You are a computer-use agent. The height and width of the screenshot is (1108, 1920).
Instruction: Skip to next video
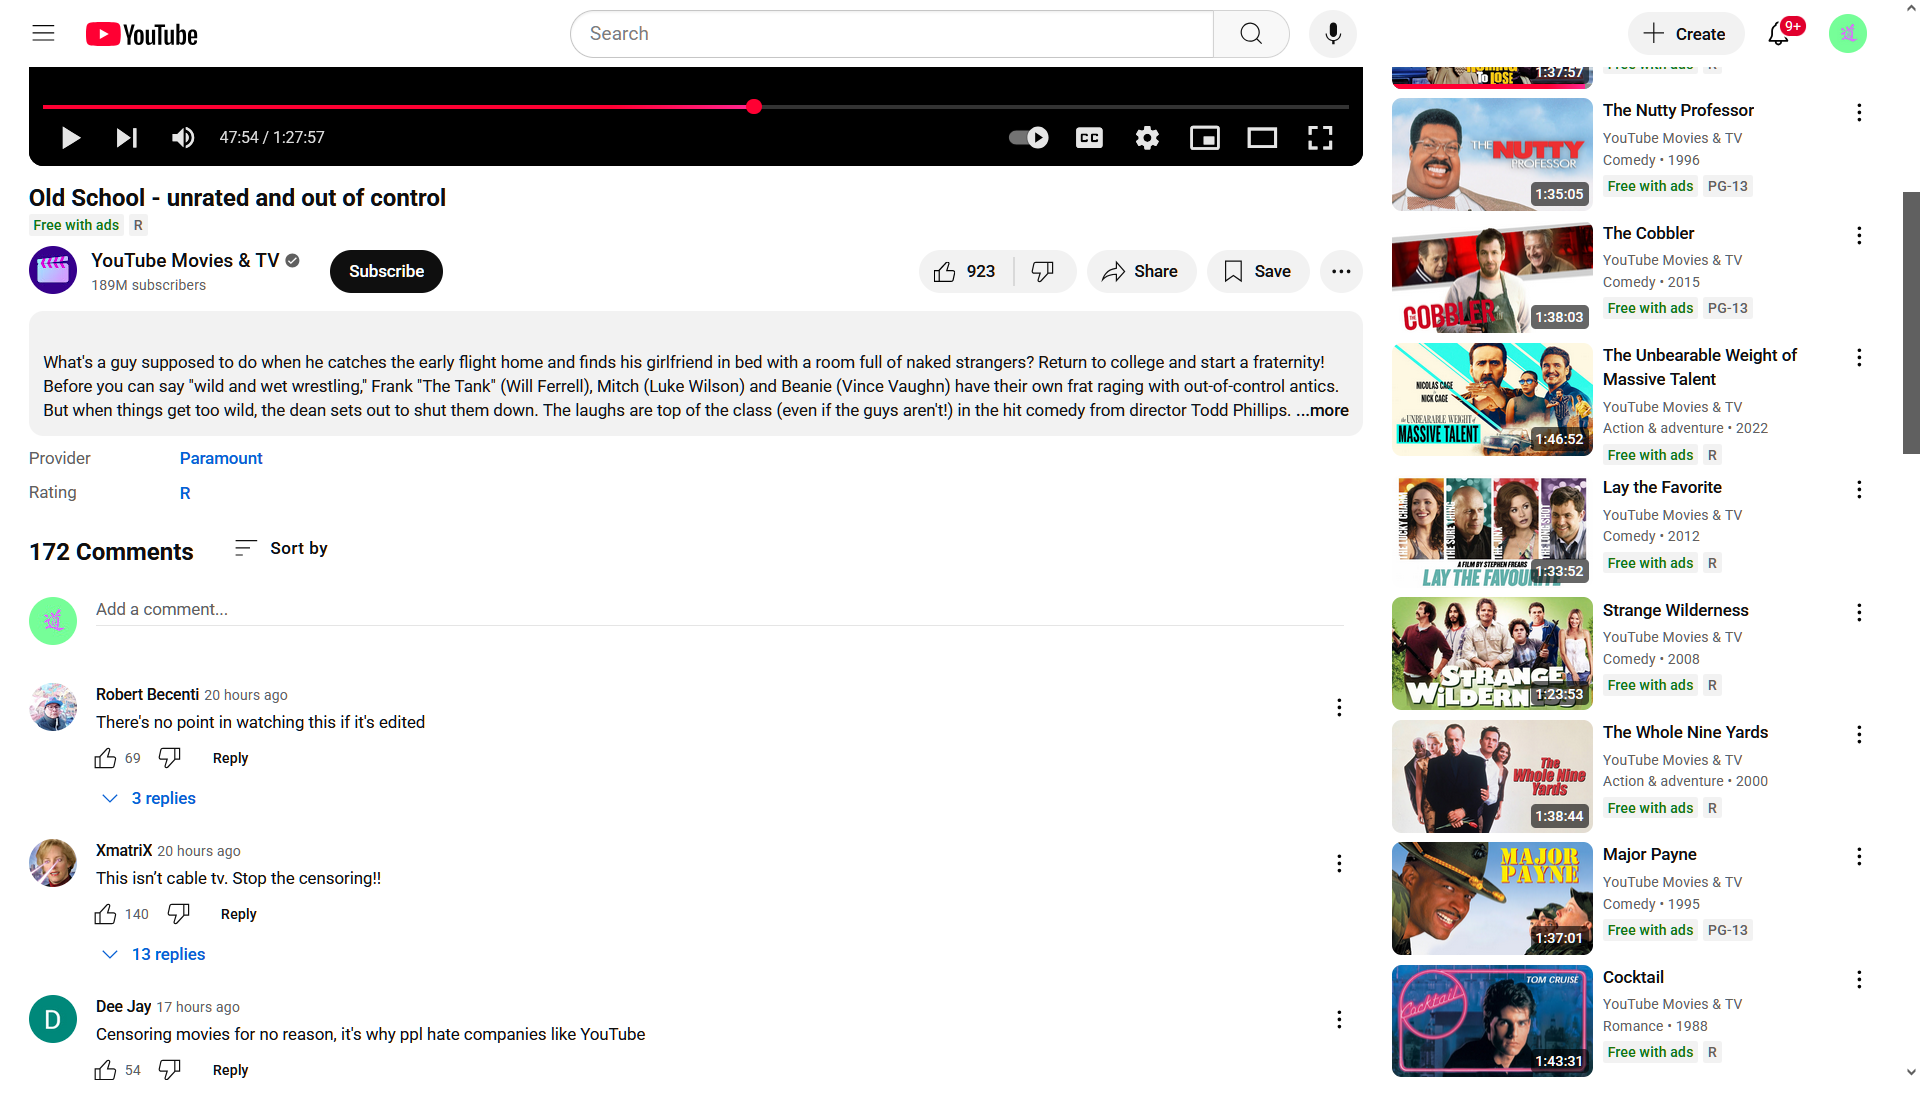pos(126,138)
